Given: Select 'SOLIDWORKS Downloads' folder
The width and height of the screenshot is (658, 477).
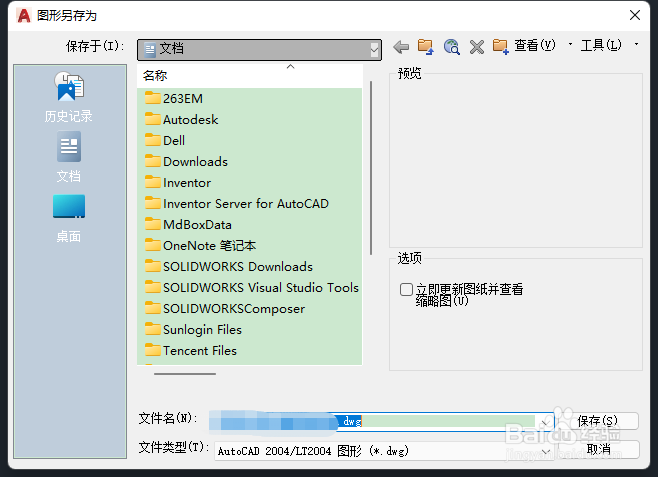Looking at the screenshot, I should click(229, 266).
